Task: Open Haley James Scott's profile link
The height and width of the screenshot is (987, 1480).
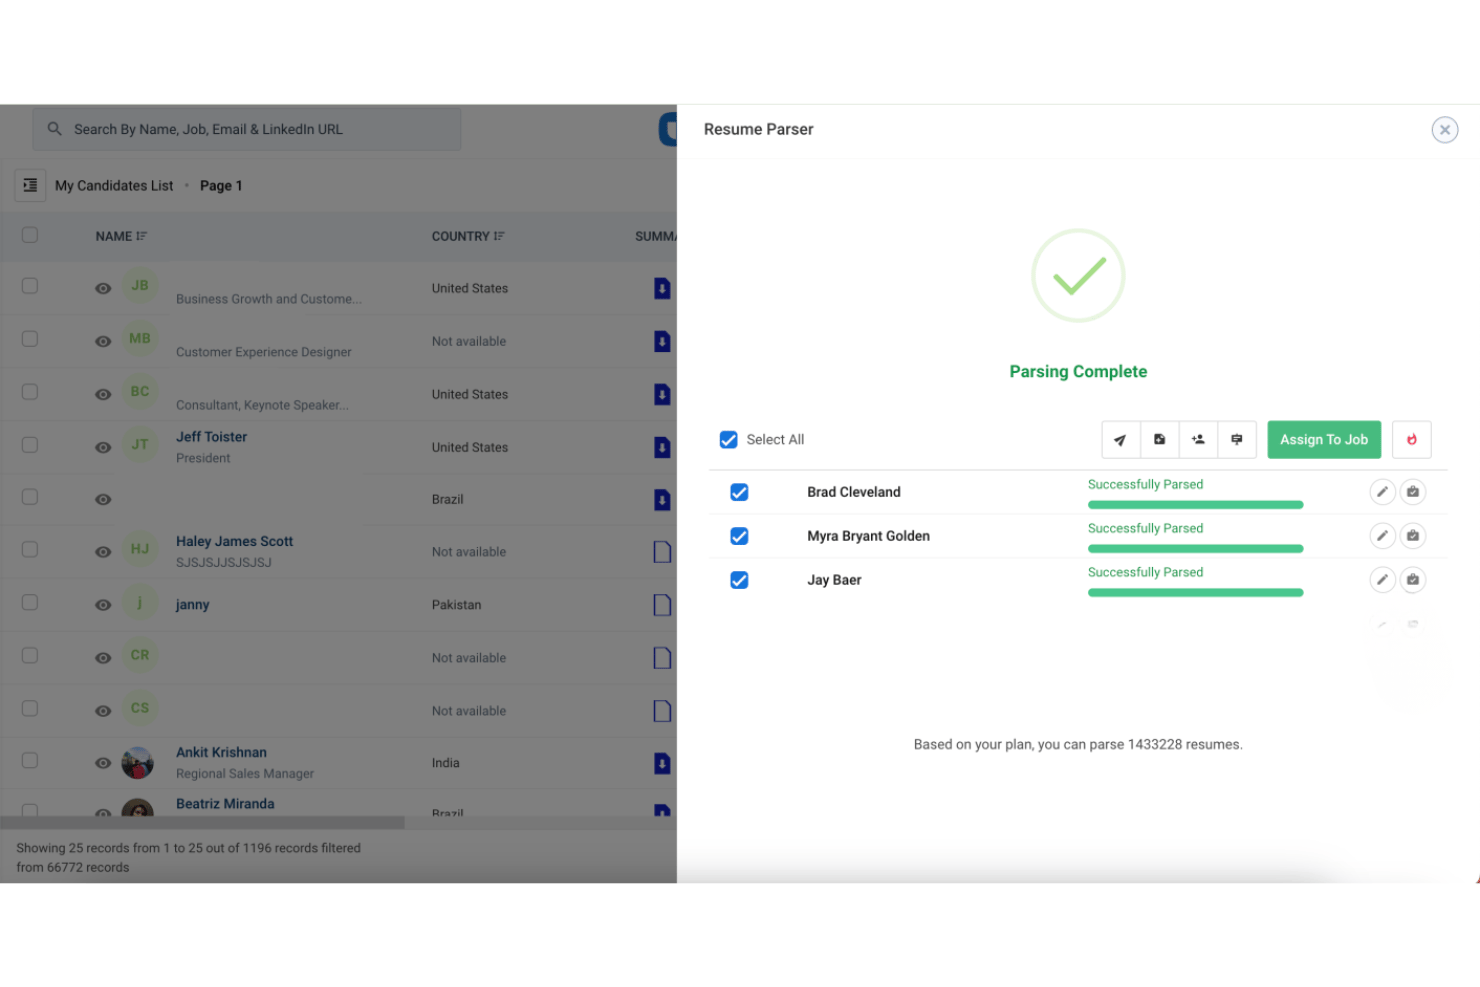Action: click(x=234, y=541)
